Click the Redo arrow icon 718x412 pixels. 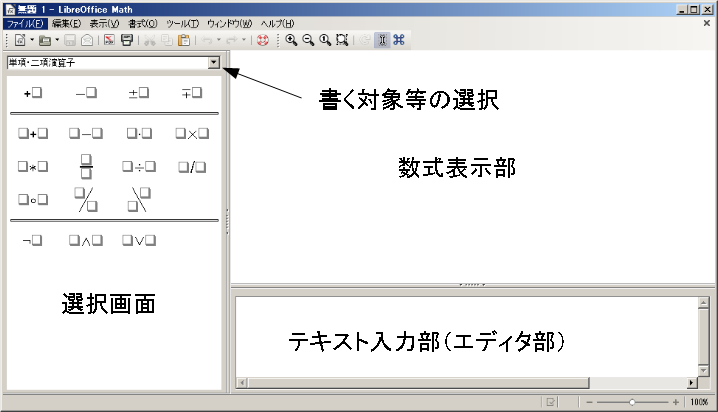point(232,40)
